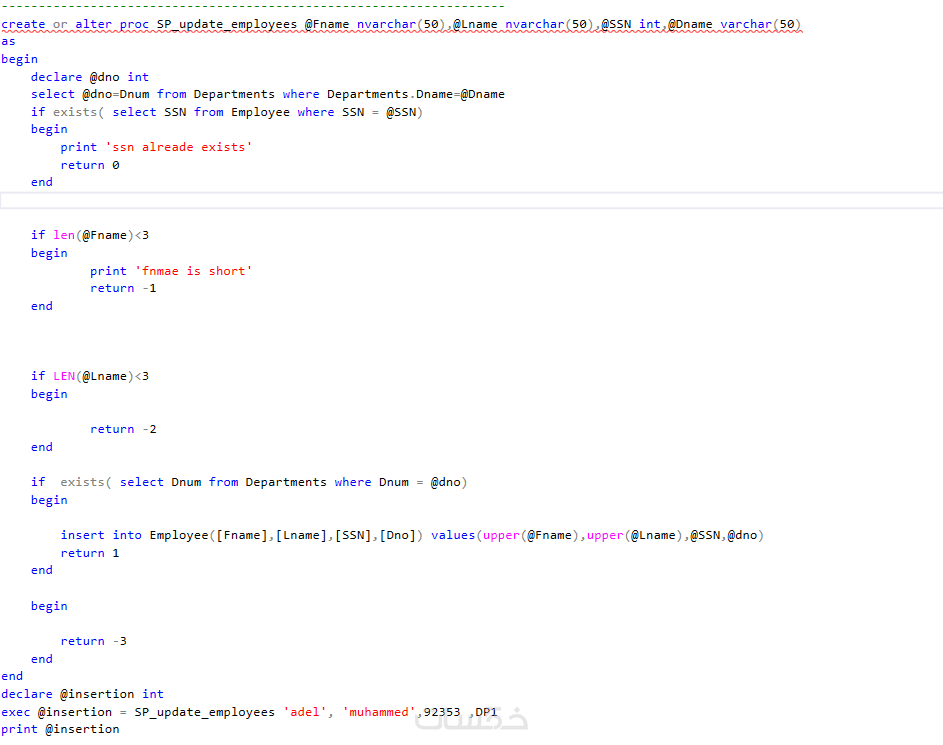The image size is (943, 745).
Task: Click the 'return -2' statement
Action: [123, 429]
